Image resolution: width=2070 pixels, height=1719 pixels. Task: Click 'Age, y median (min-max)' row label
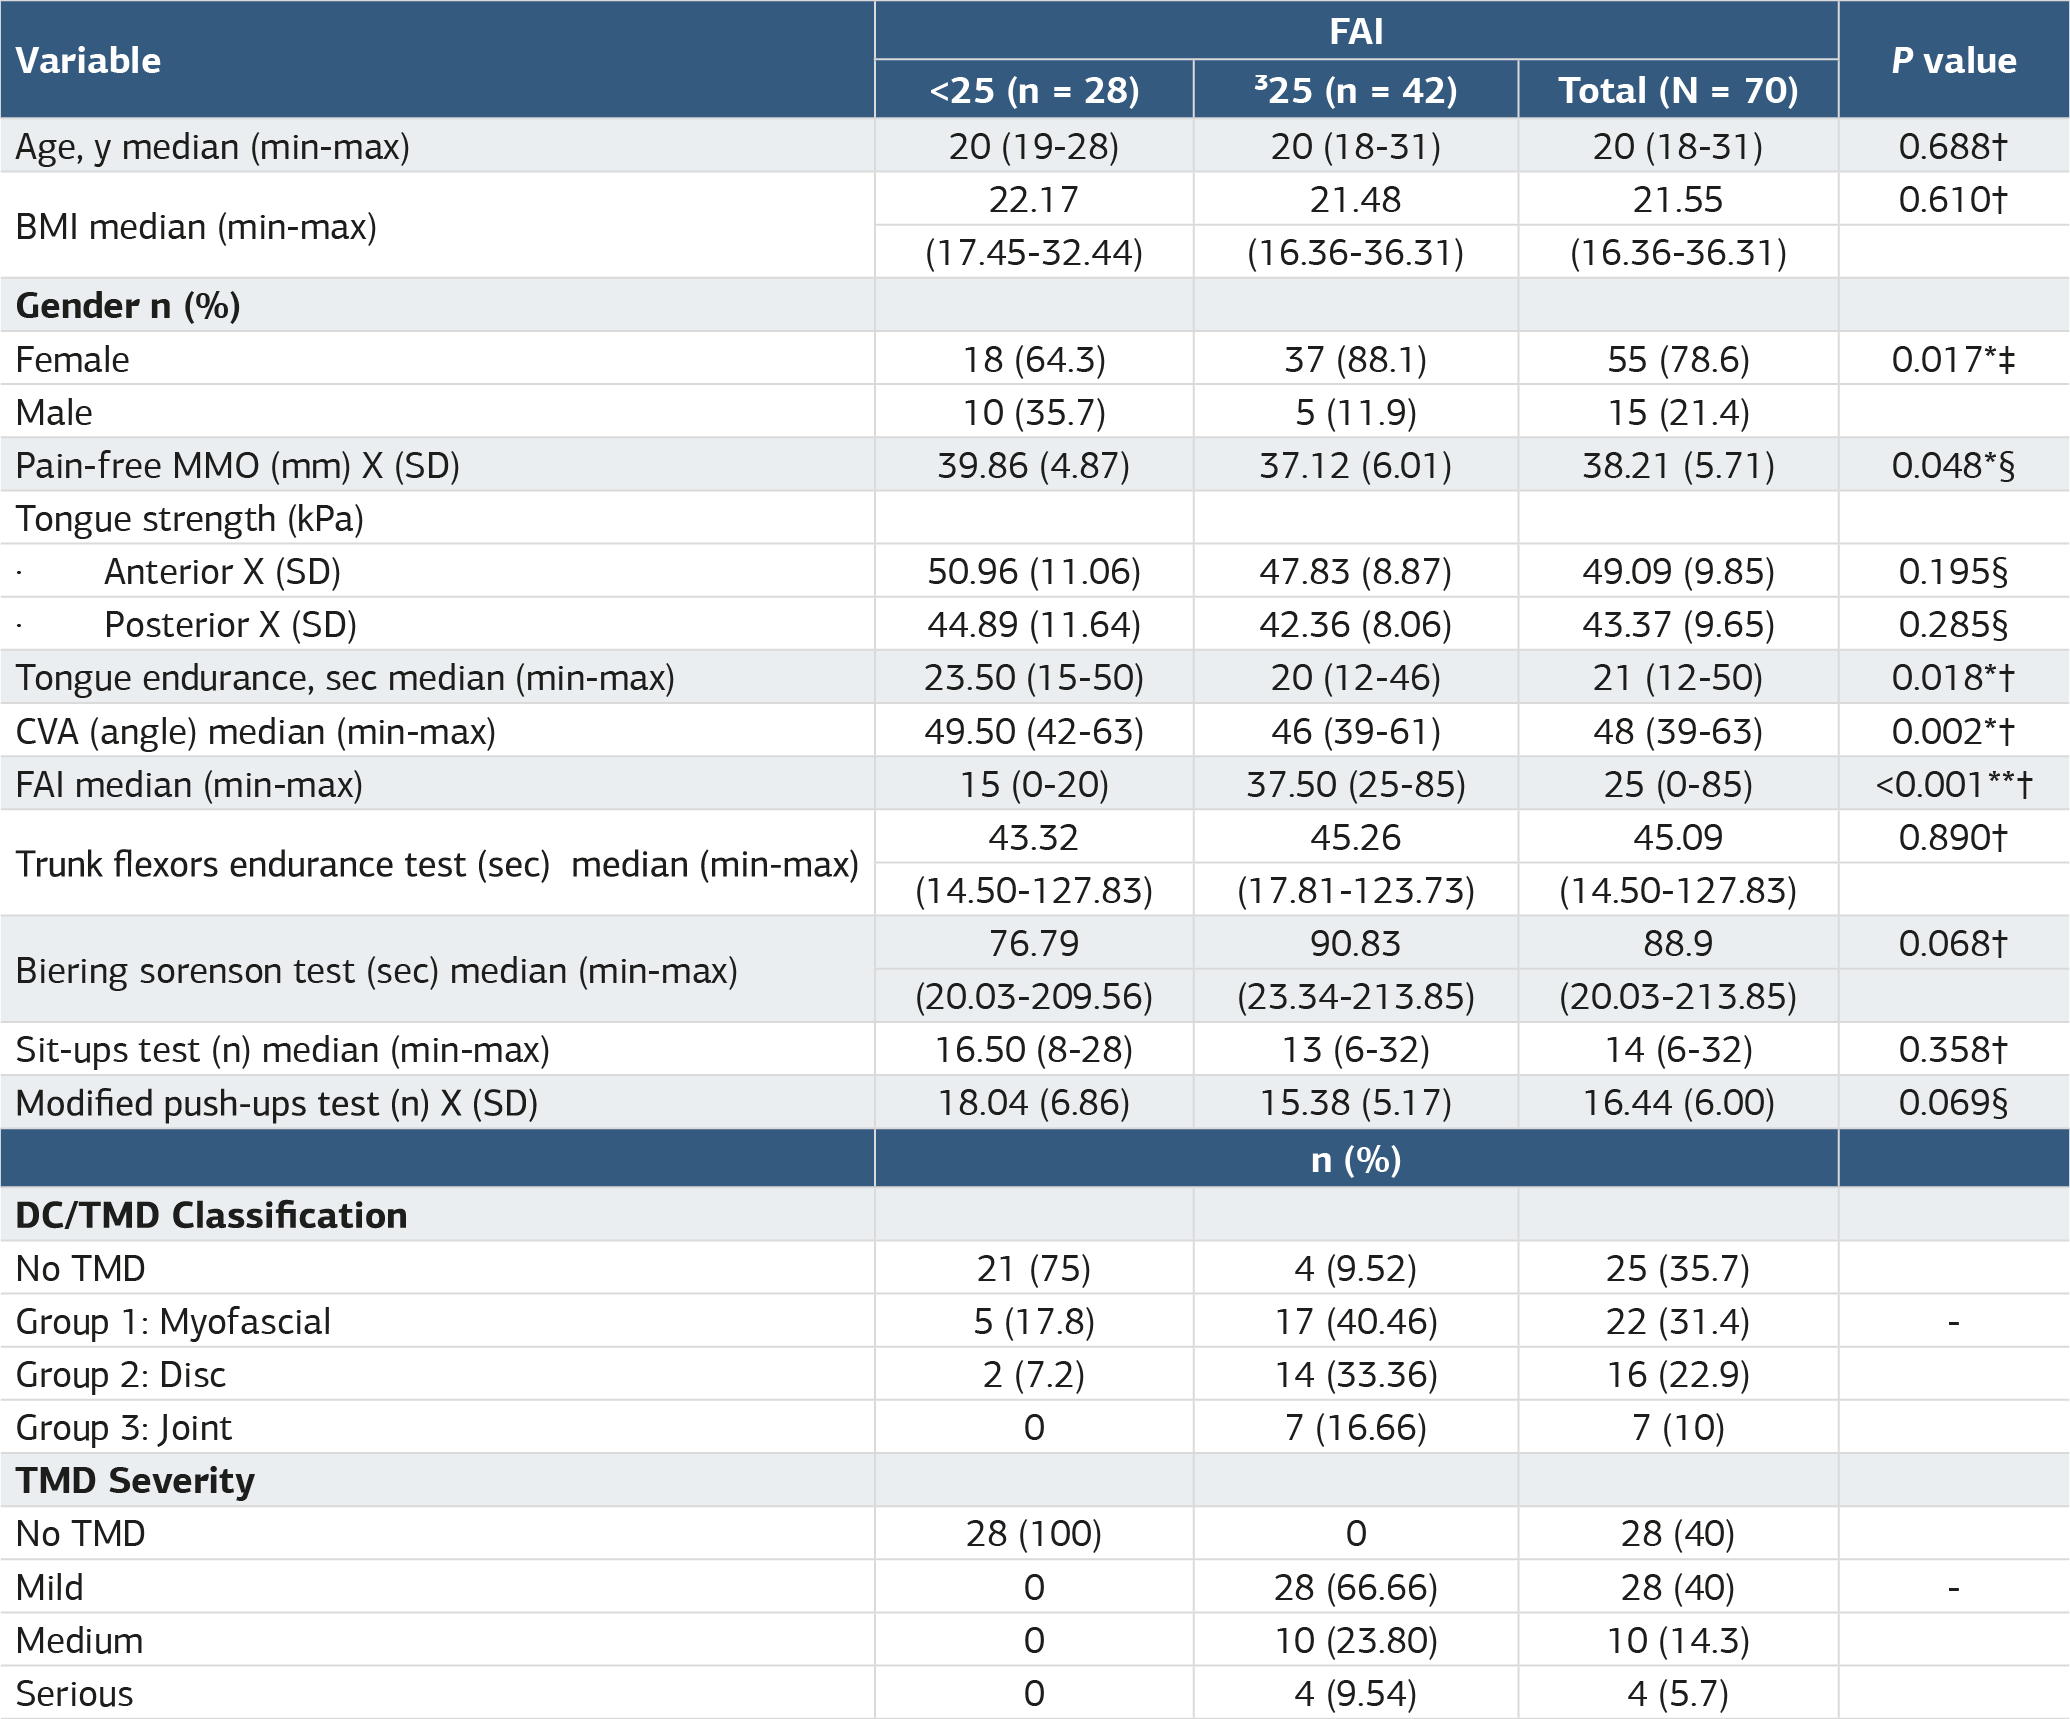(x=212, y=147)
